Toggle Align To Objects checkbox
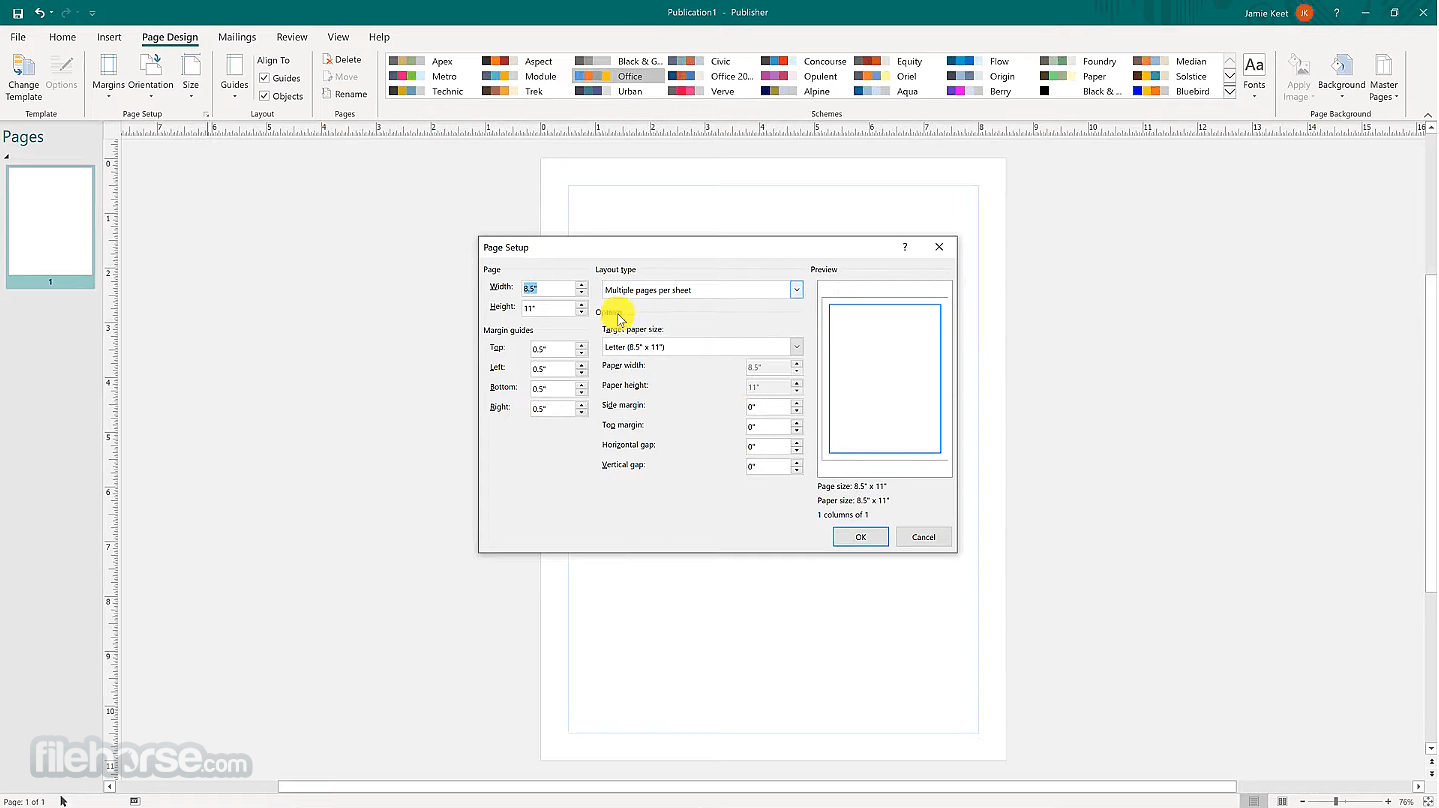The height and width of the screenshot is (808, 1439). coord(264,96)
